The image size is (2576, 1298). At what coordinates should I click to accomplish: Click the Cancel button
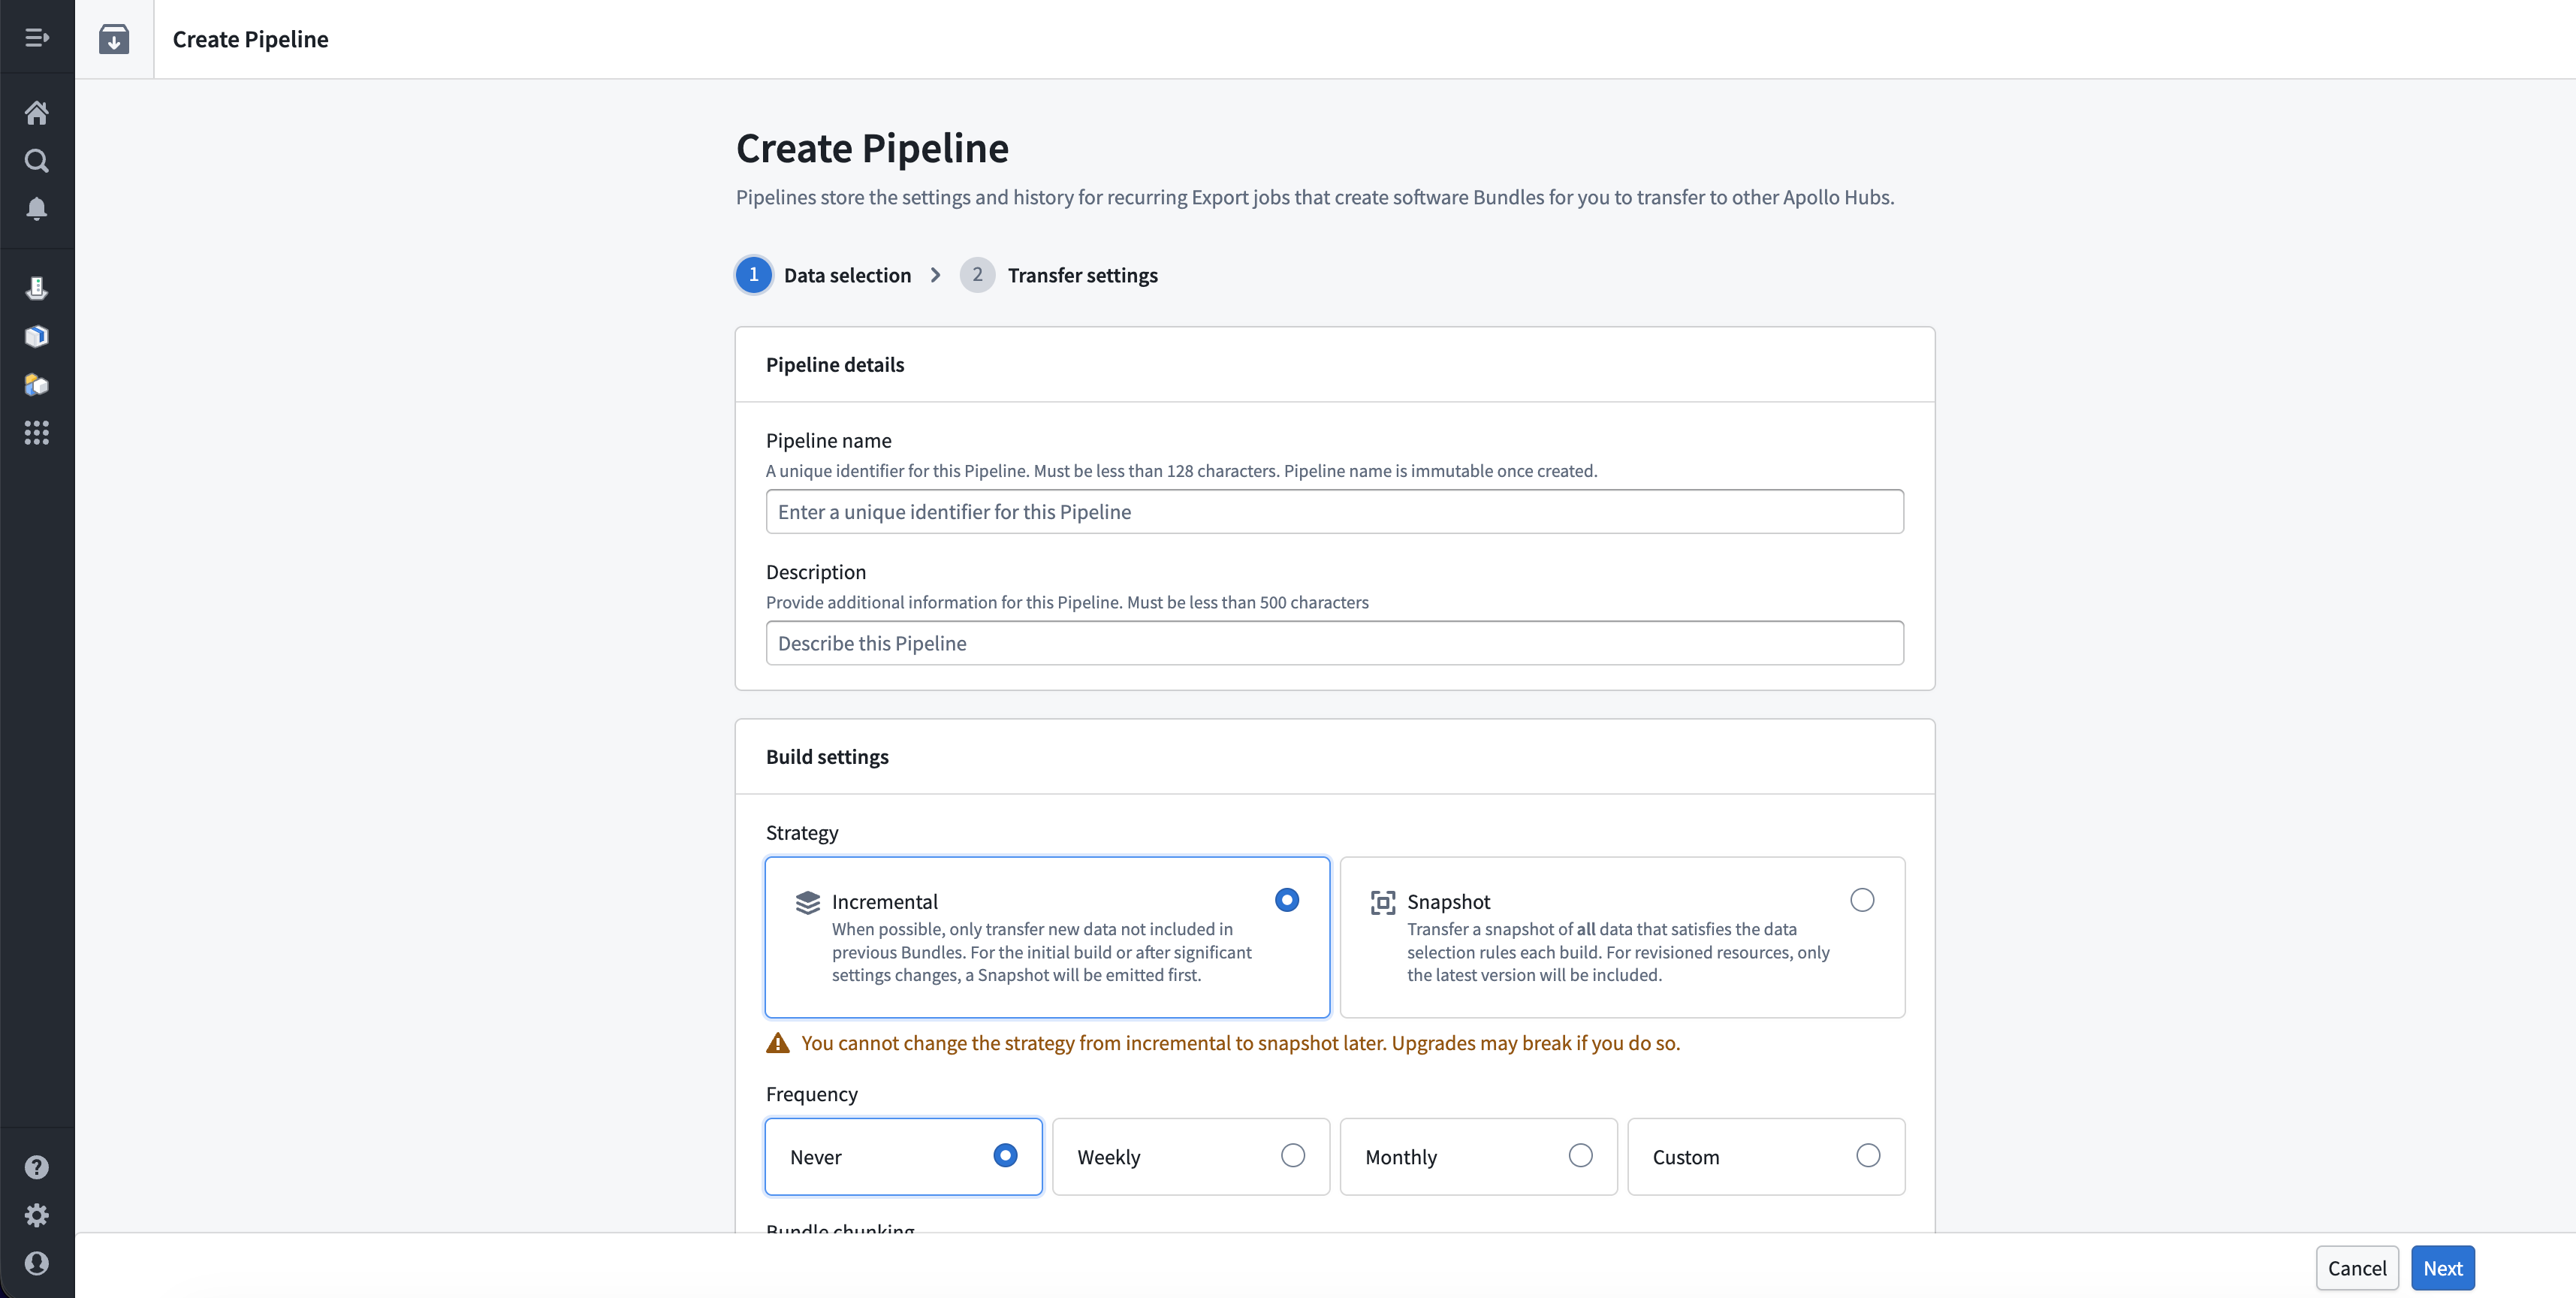(x=2357, y=1268)
